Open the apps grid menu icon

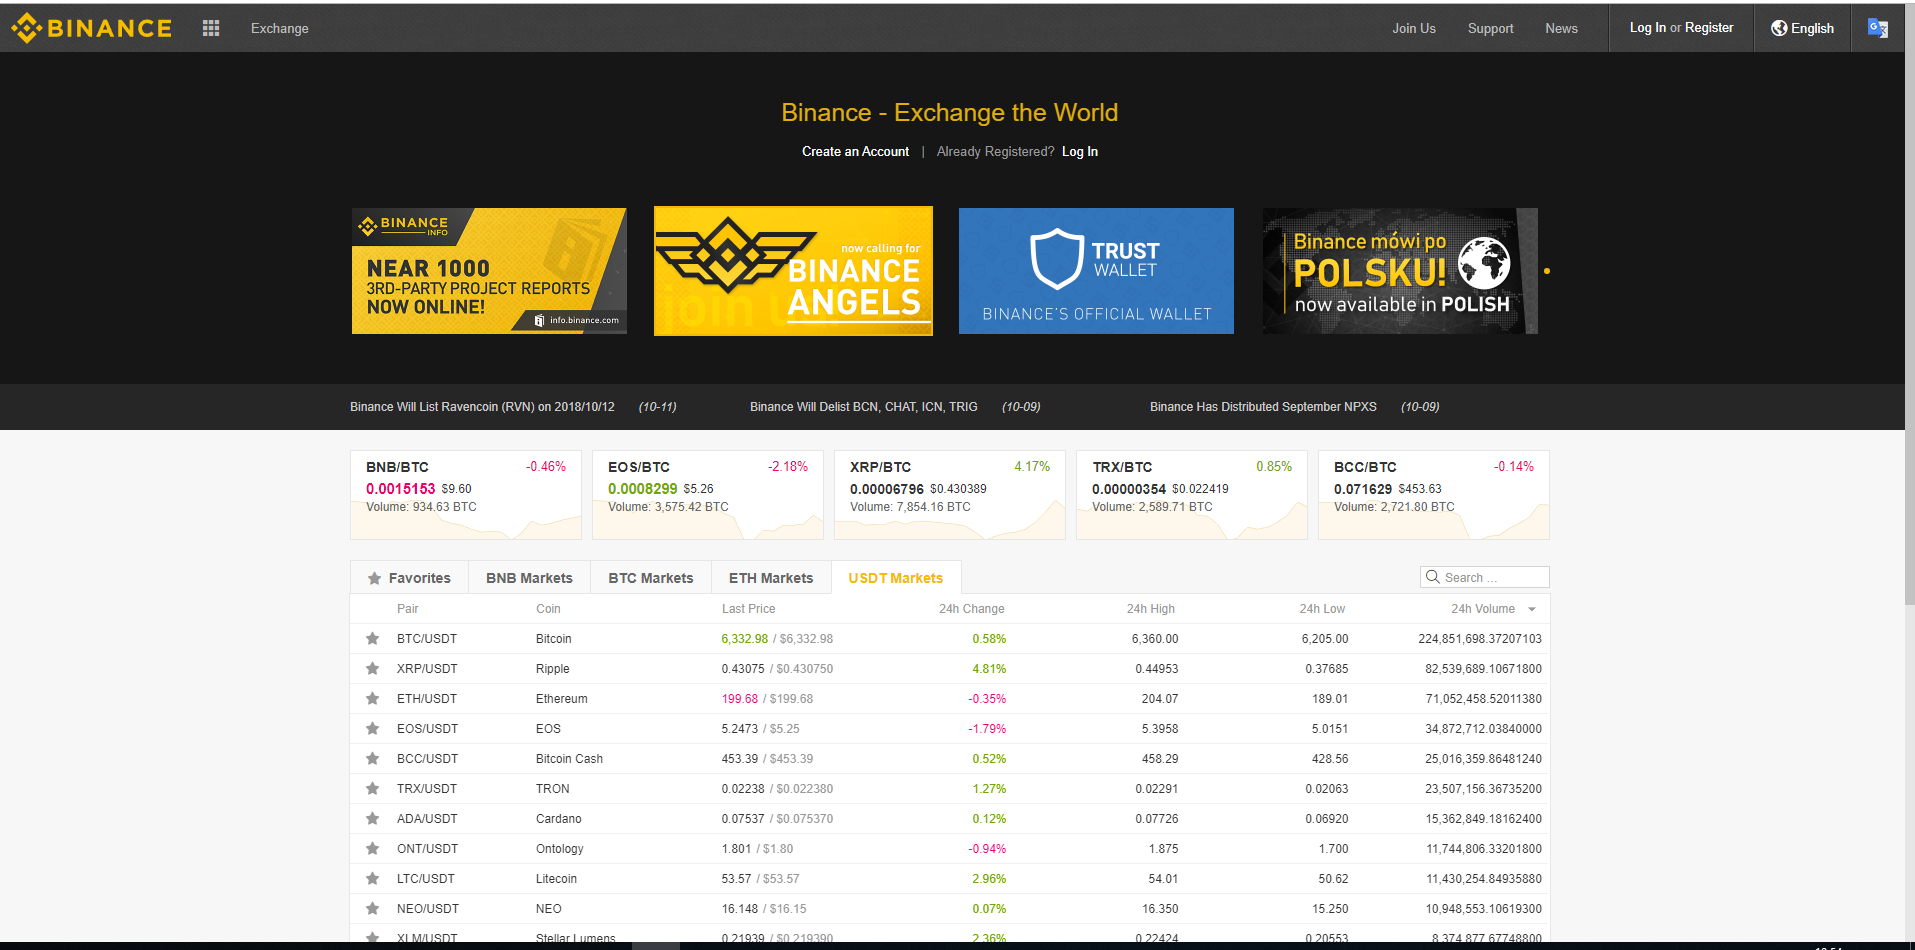pos(211,28)
